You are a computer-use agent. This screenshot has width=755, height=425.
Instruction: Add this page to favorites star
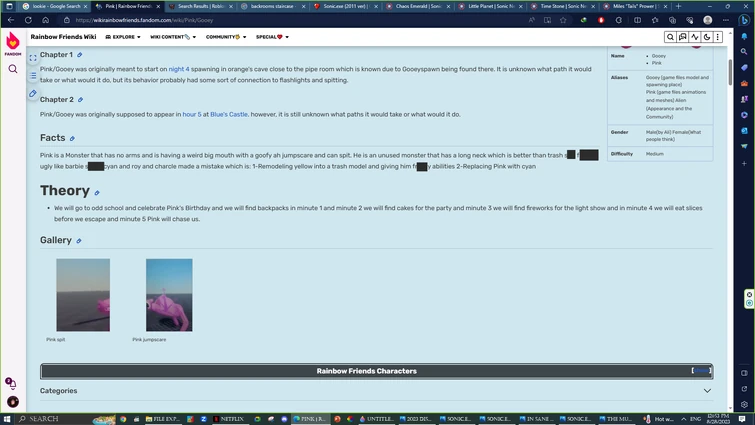click(x=563, y=20)
